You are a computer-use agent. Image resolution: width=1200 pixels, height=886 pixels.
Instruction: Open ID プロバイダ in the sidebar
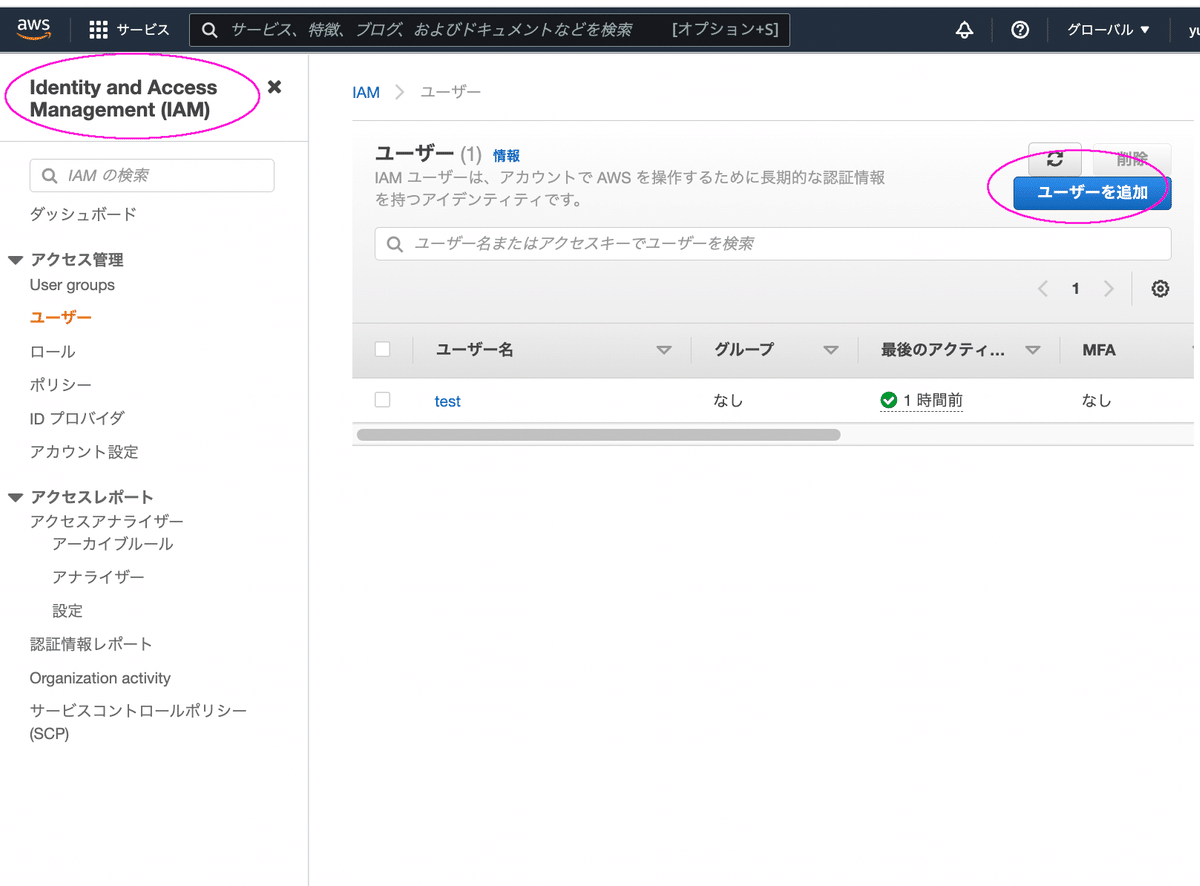(77, 418)
